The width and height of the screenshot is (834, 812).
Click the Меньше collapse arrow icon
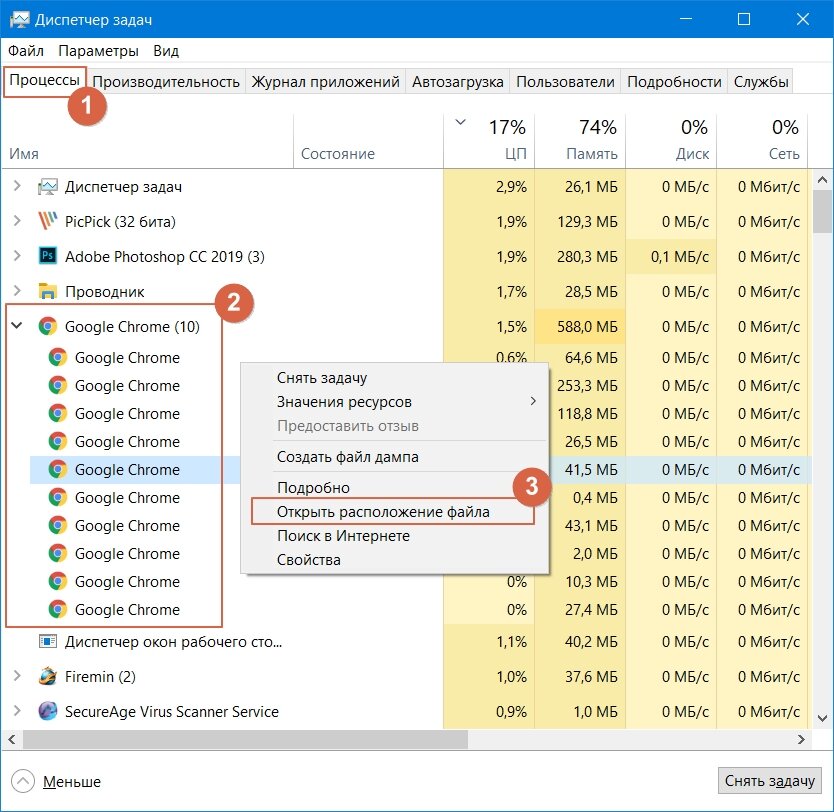pos(22,781)
